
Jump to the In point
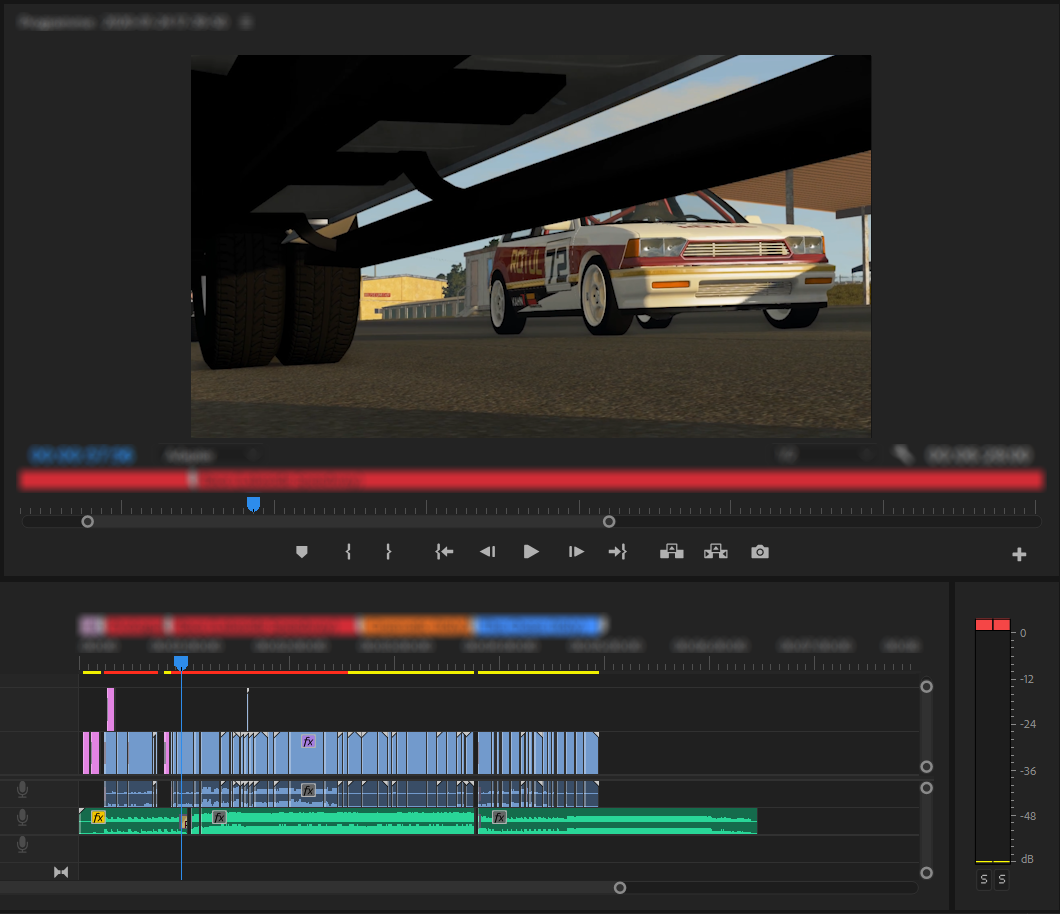point(444,552)
